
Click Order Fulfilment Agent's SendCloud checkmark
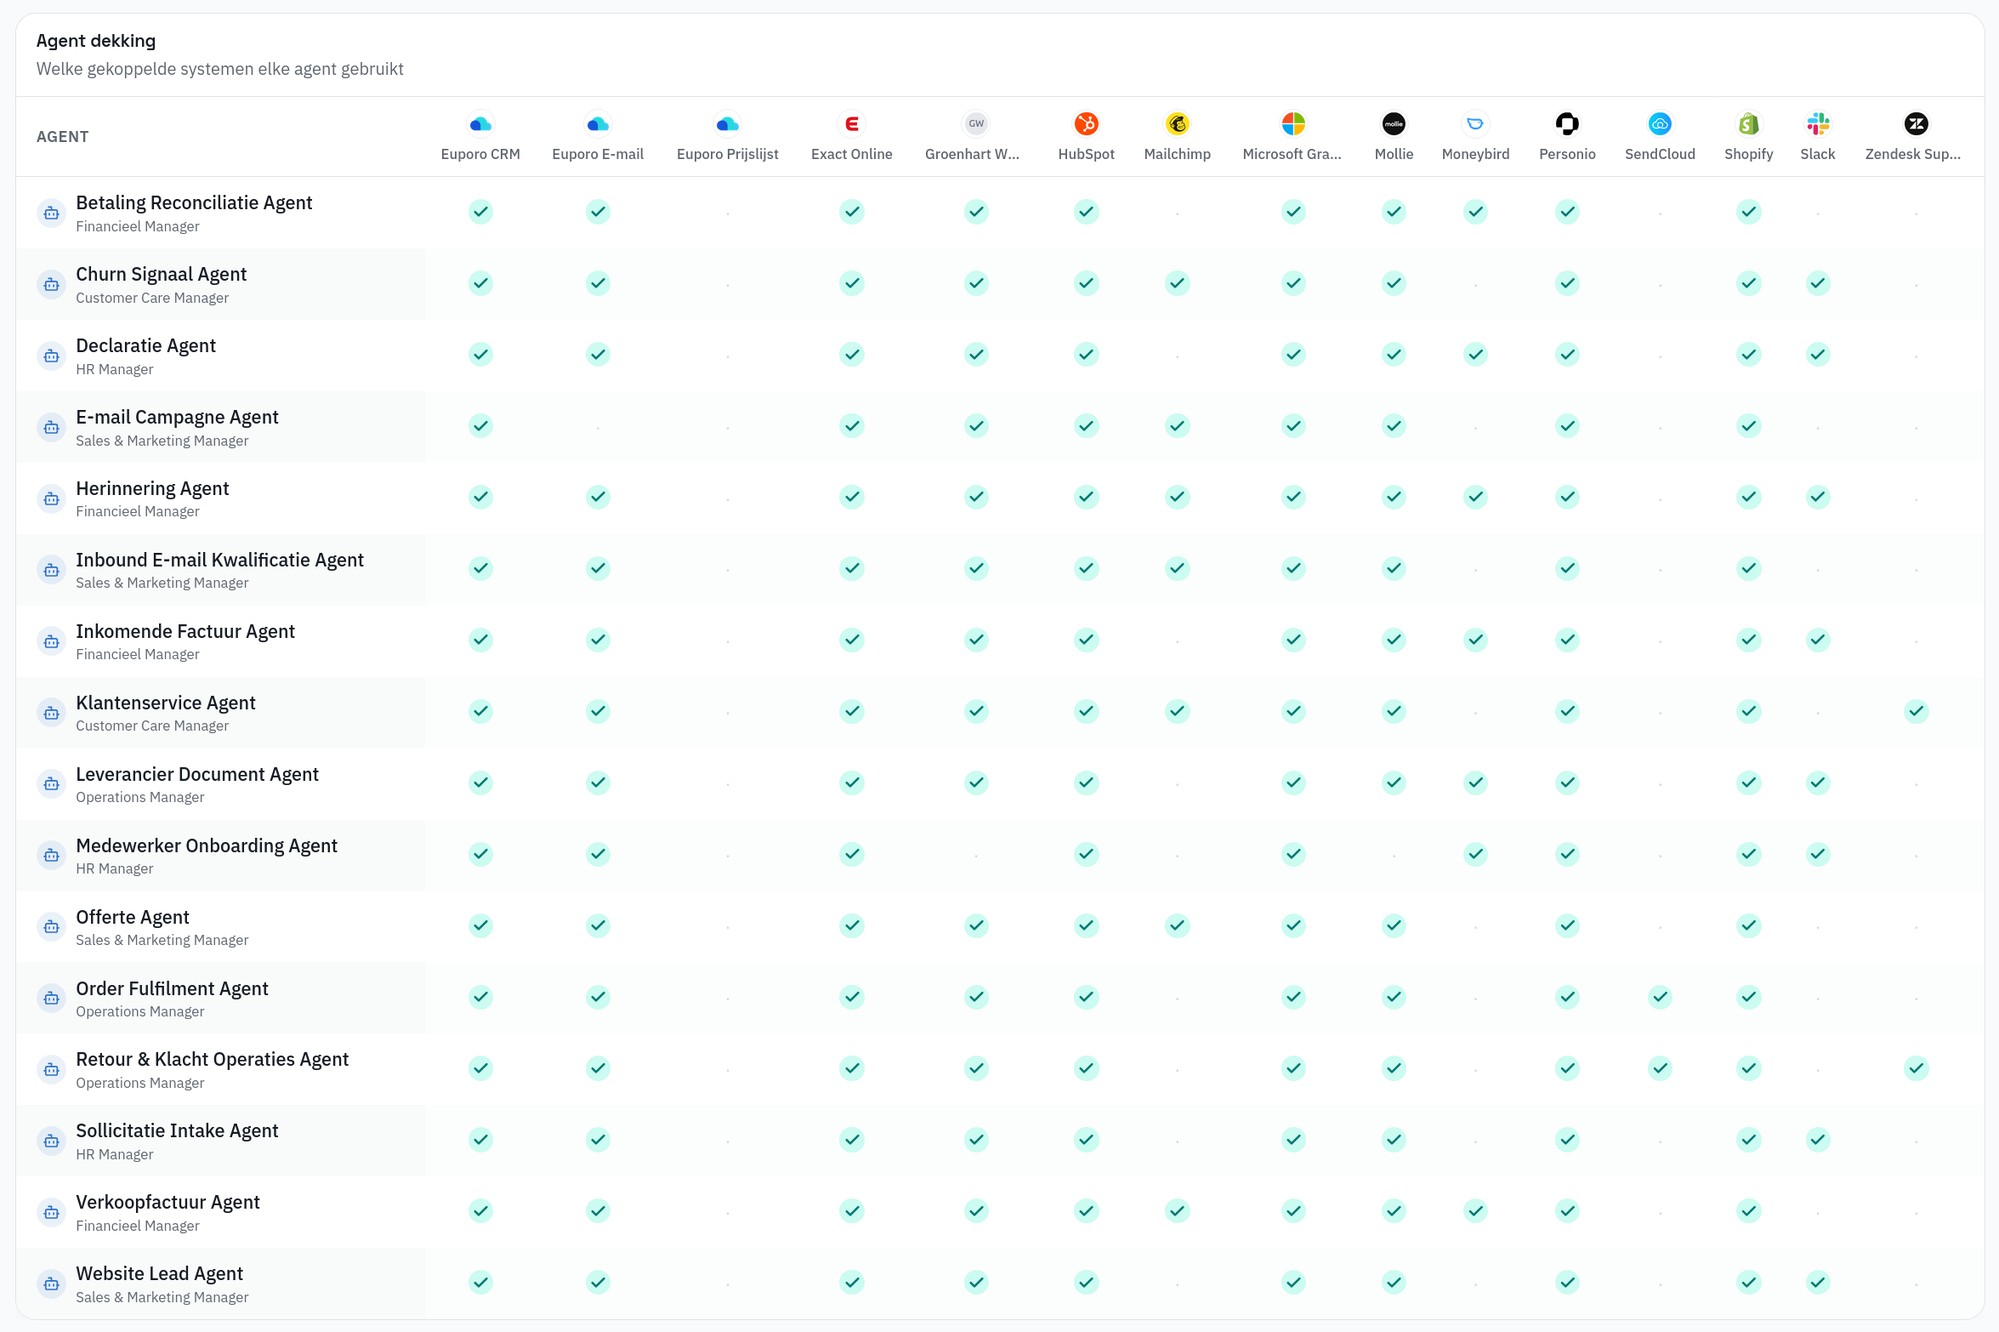point(1659,997)
